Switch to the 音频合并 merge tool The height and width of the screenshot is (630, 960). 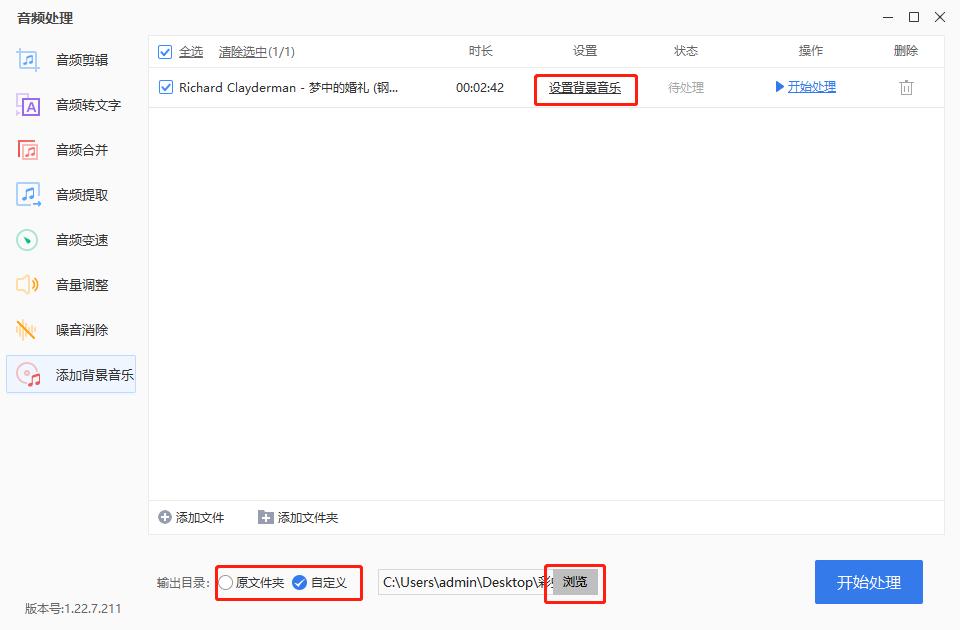68,149
